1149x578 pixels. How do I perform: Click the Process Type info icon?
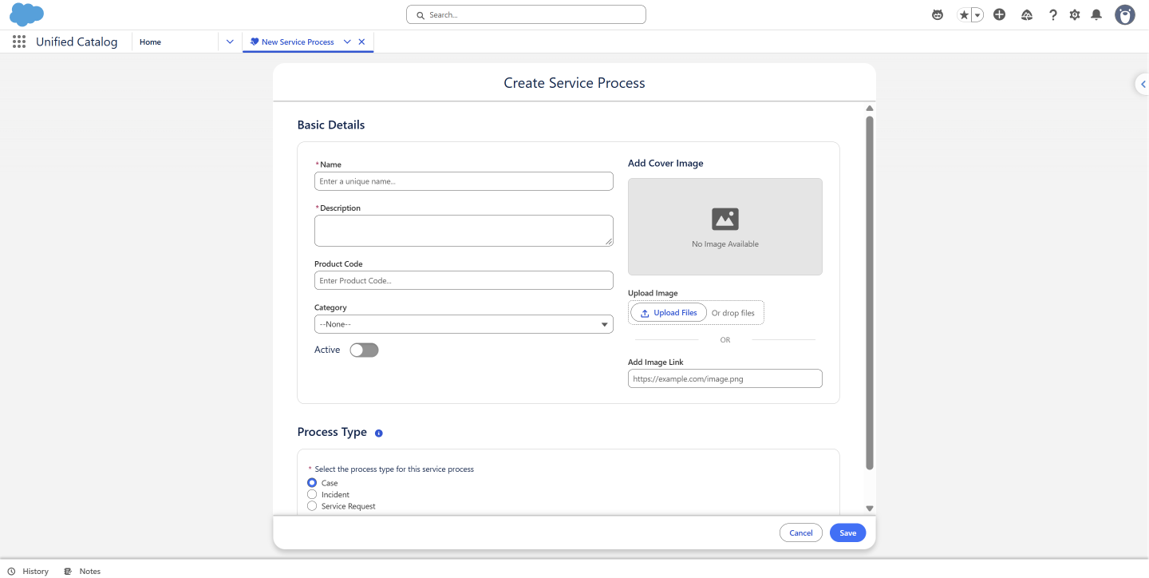point(379,433)
